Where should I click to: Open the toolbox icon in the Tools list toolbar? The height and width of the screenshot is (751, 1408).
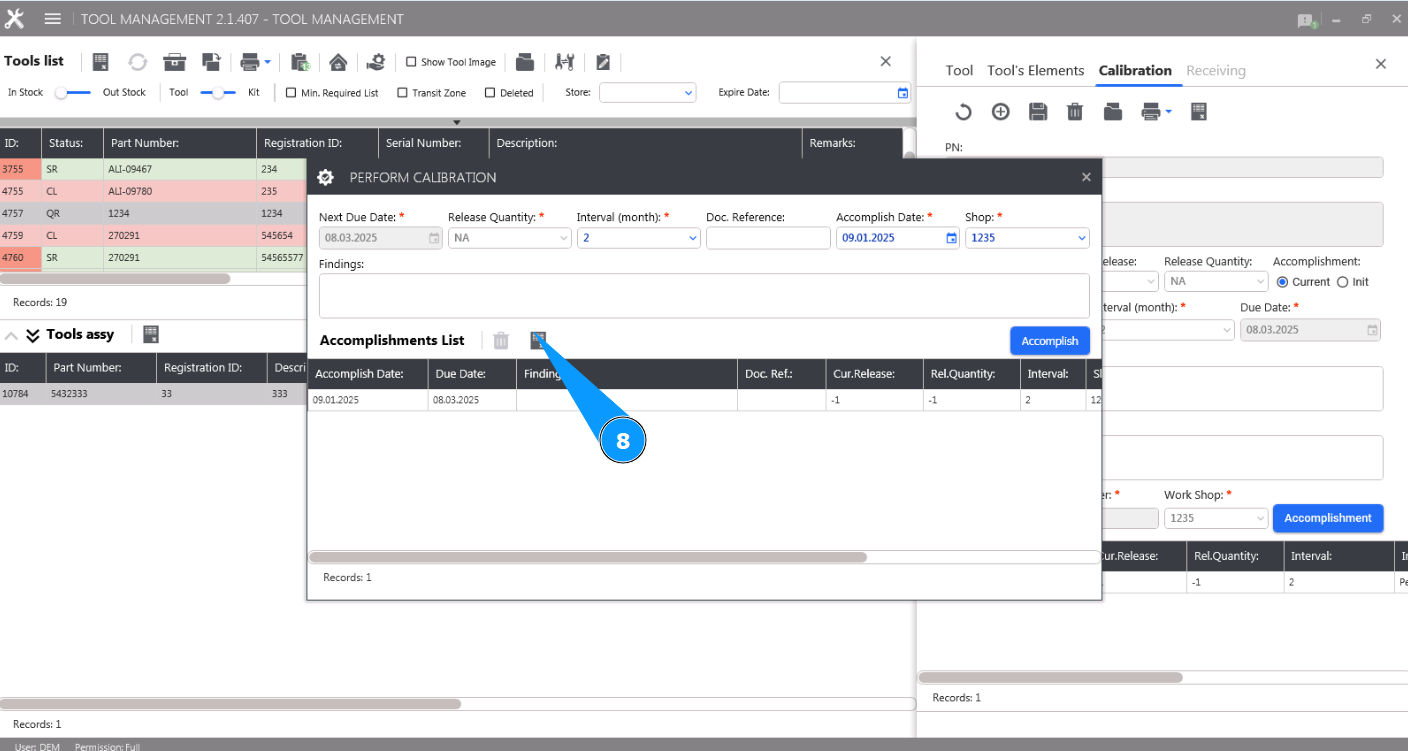coord(175,62)
